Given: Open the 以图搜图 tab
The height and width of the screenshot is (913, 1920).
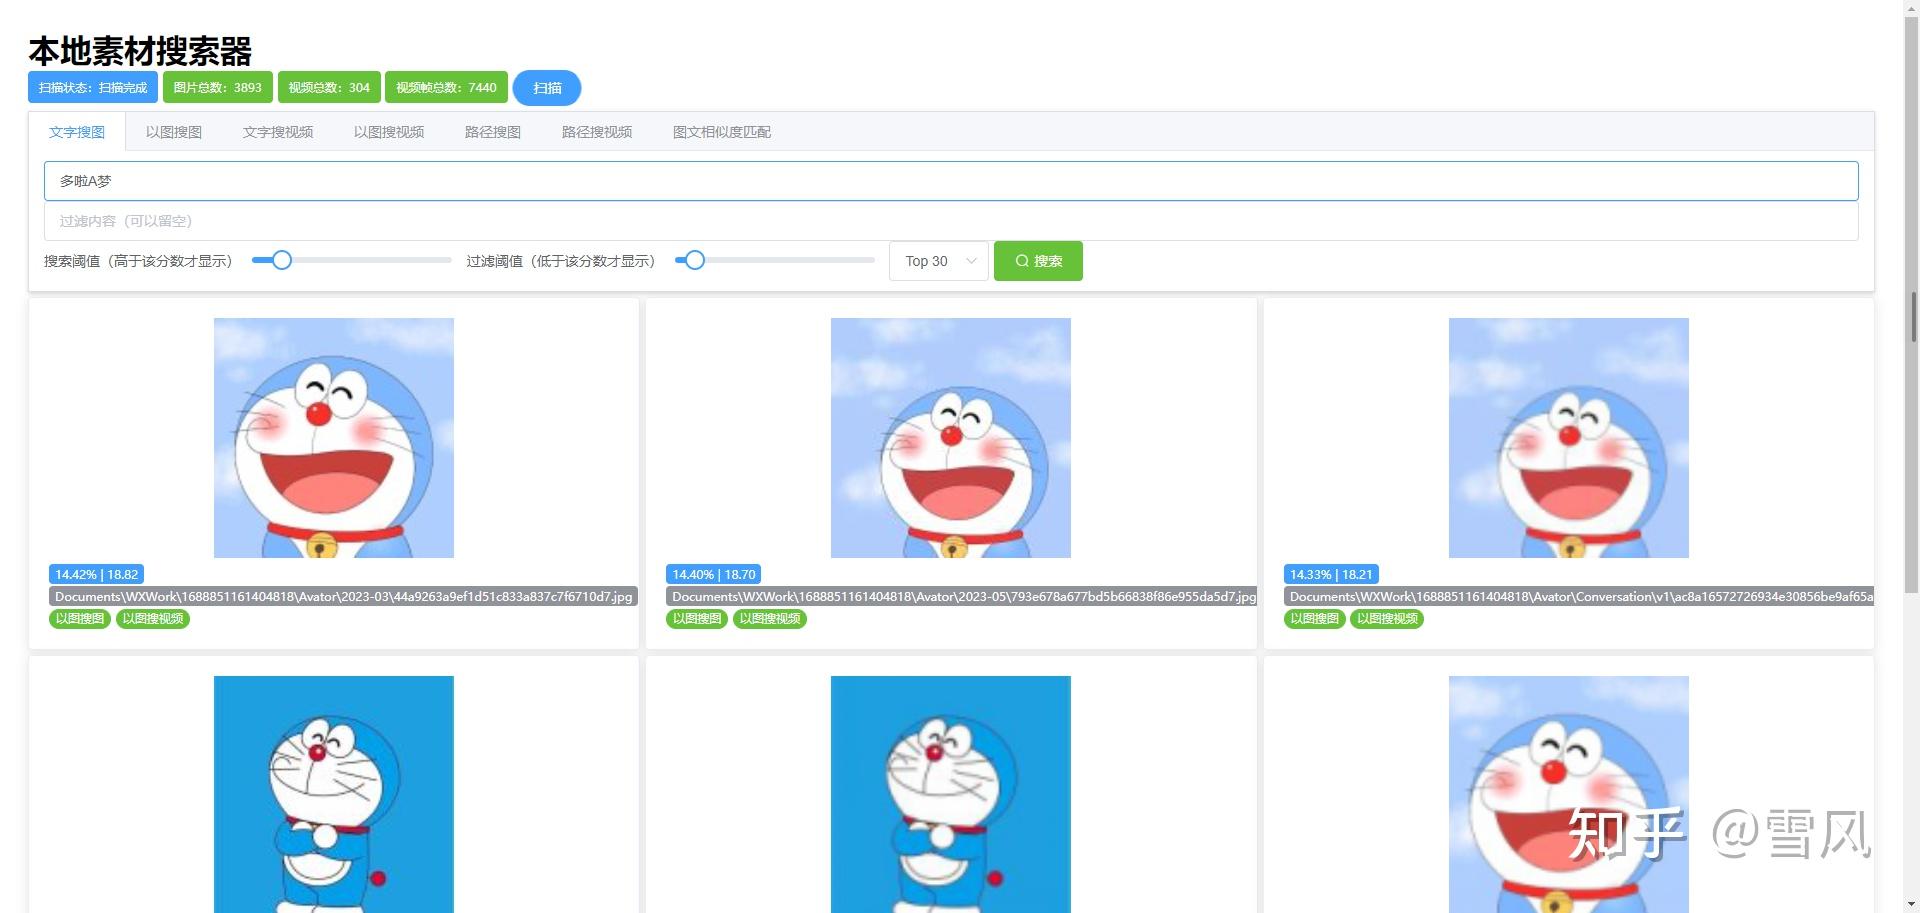Looking at the screenshot, I should point(174,132).
